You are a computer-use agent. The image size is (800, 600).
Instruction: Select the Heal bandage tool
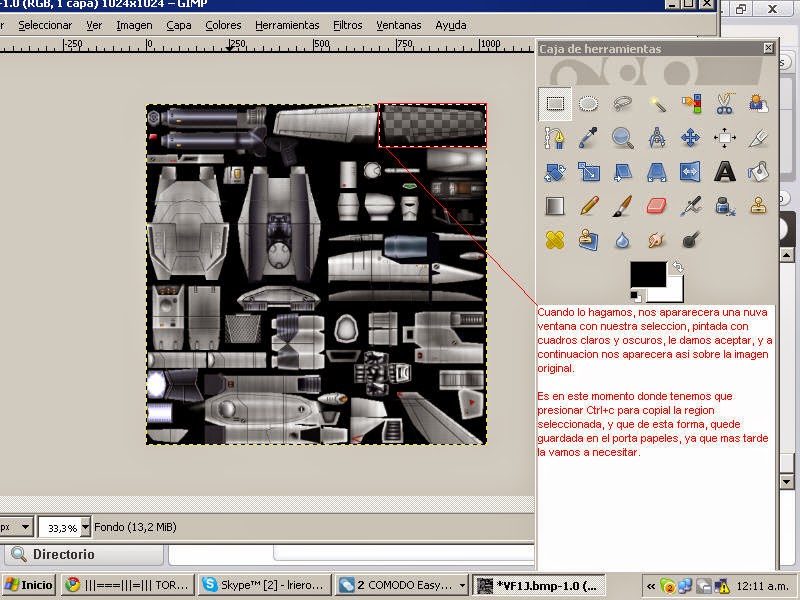555,240
